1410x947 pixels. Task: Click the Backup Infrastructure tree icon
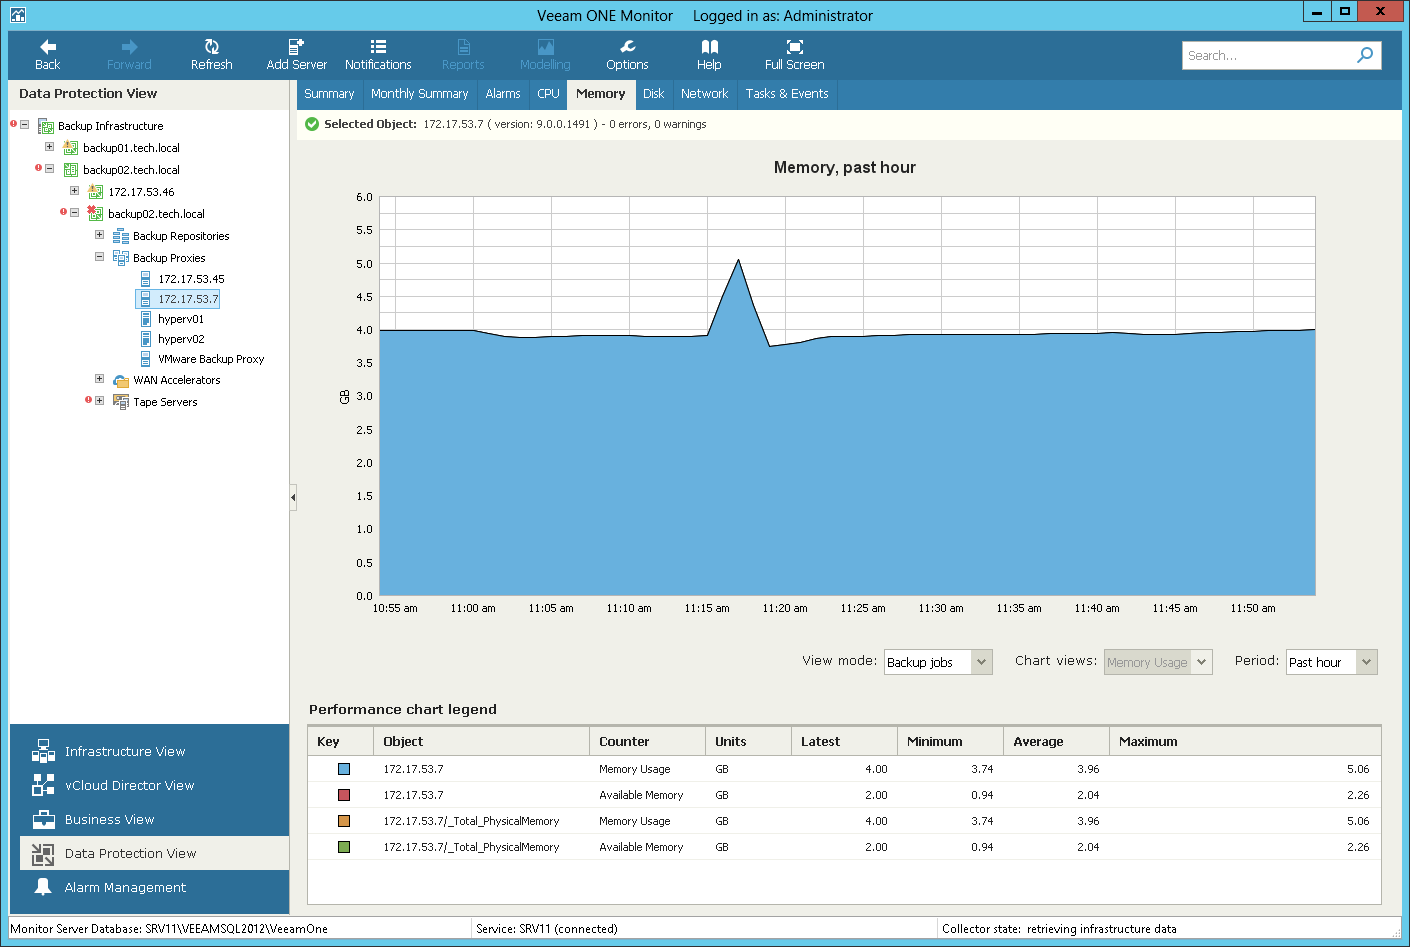(45, 126)
